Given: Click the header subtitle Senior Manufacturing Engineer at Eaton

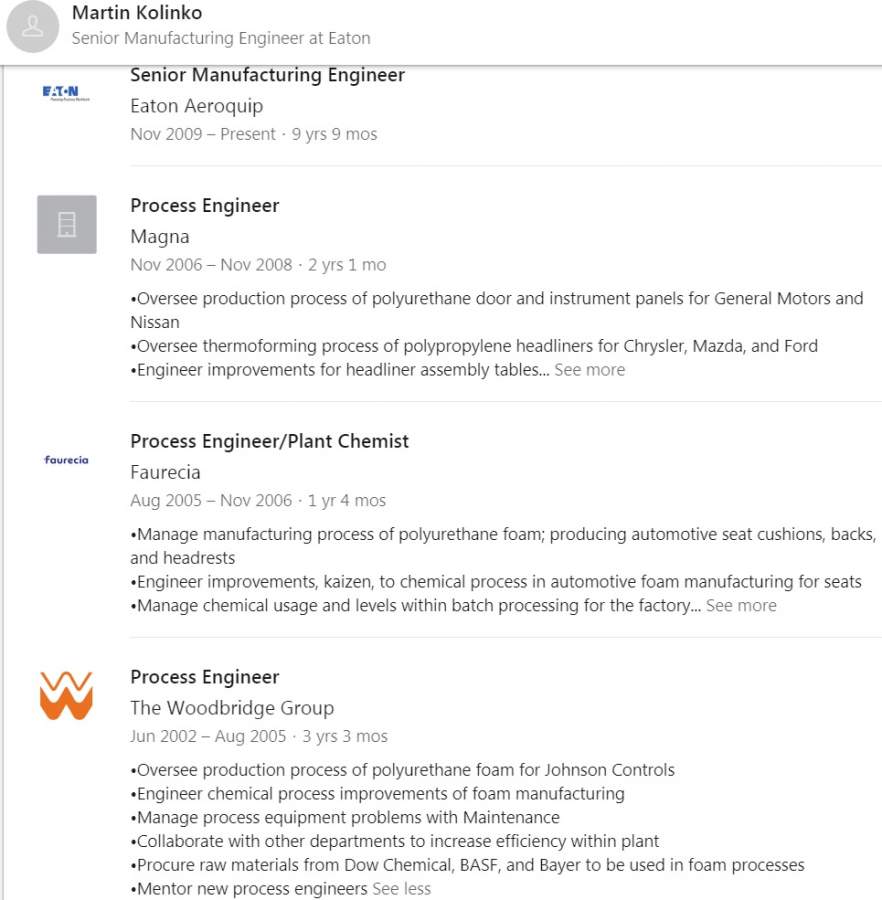Looking at the screenshot, I should coord(221,38).
